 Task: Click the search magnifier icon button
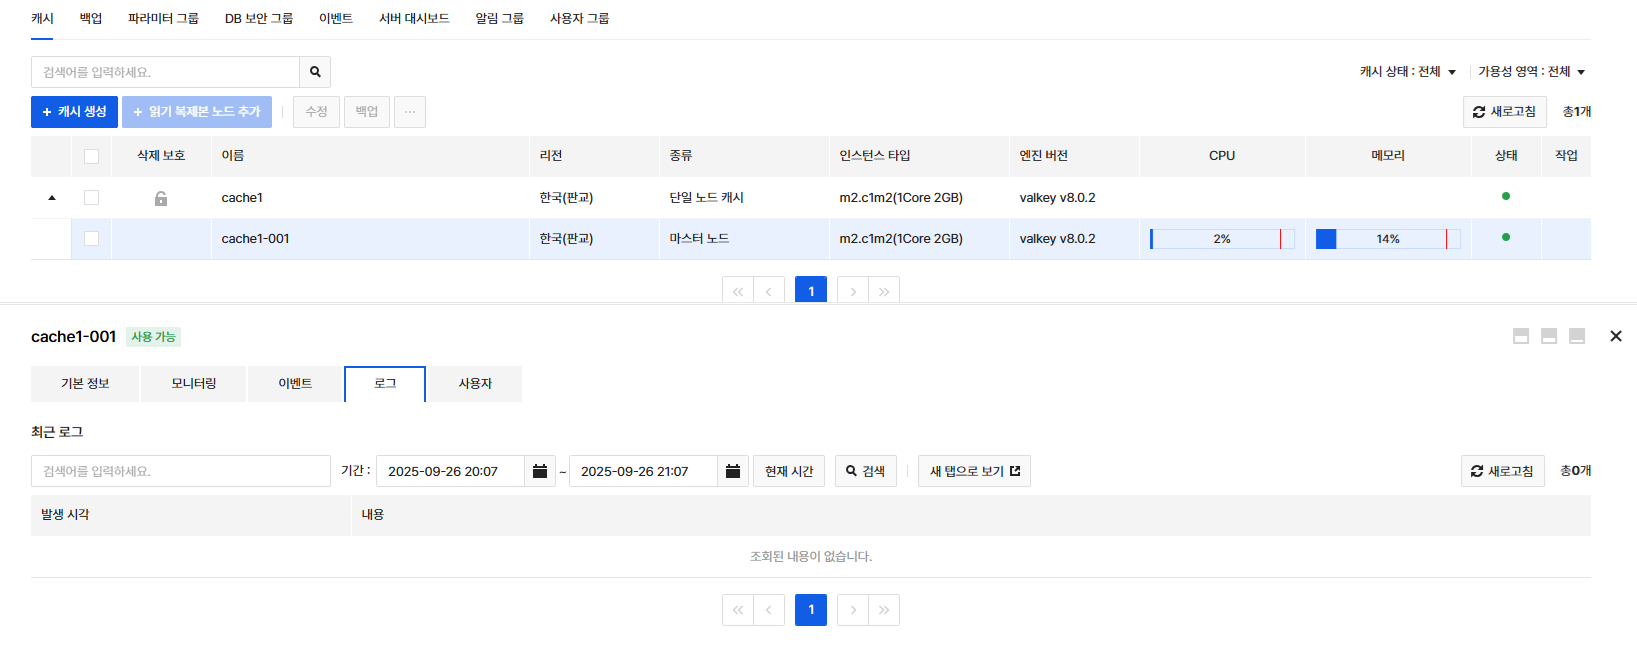coord(315,72)
